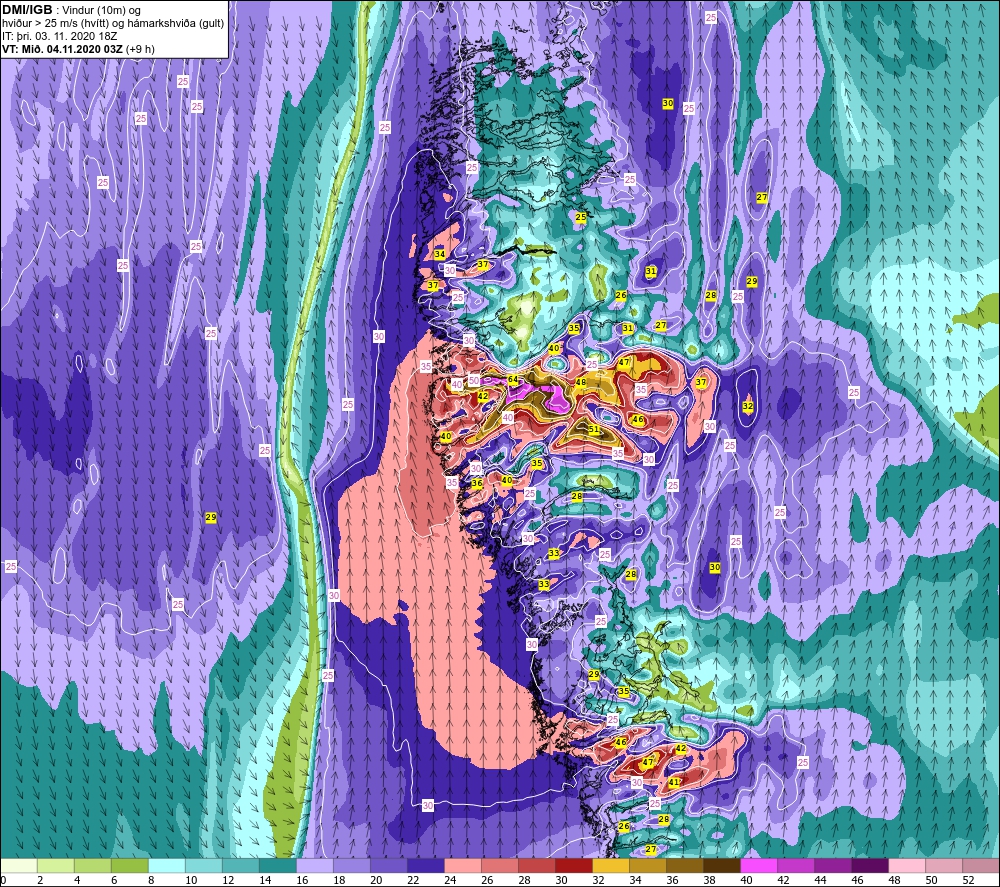Pick the light green 2–4 legend swatch
Image resolution: width=1000 pixels, height=887 pixels.
pyautogui.click(x=55, y=865)
